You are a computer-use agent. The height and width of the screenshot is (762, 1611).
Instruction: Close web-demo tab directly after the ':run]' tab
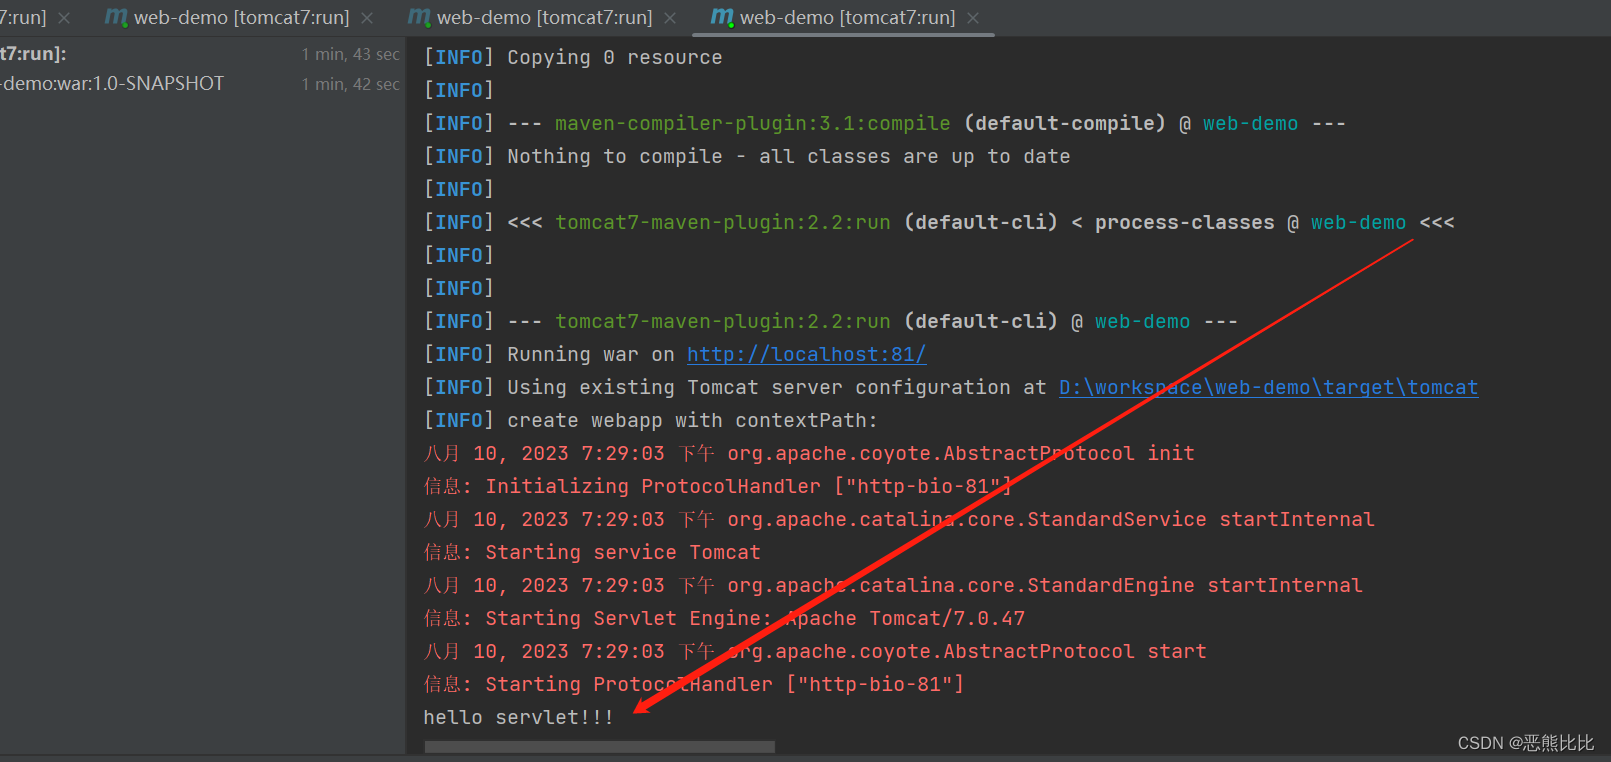point(367,18)
